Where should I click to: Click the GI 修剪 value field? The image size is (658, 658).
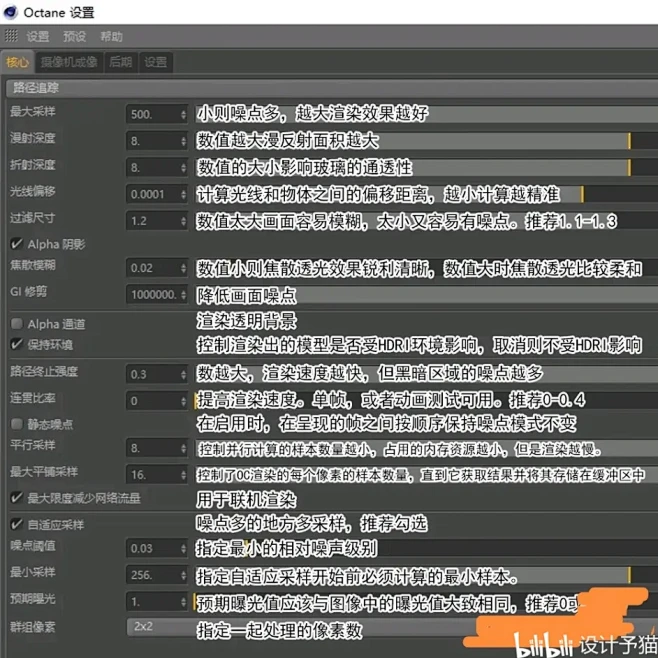point(152,295)
